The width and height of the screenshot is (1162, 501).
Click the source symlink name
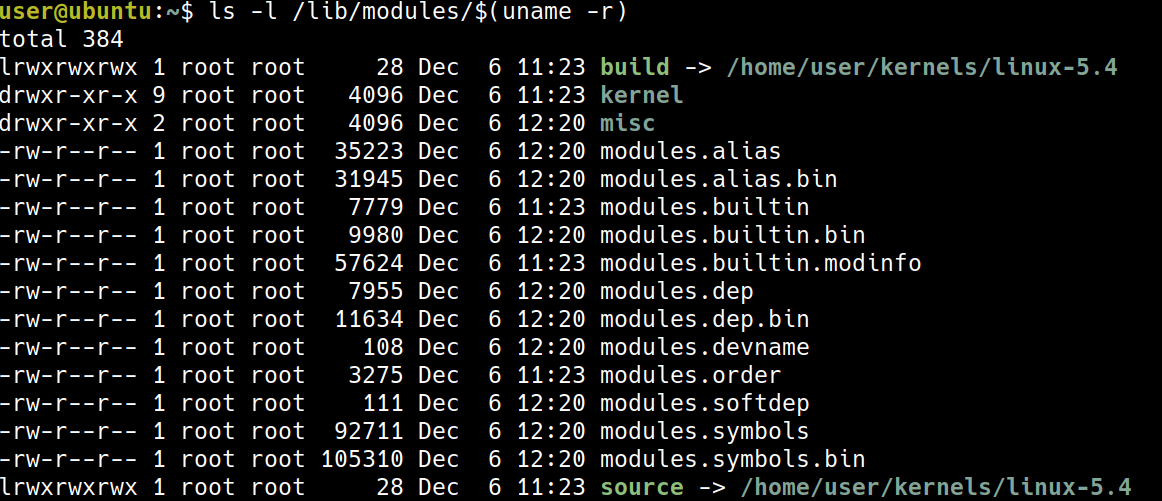point(641,488)
